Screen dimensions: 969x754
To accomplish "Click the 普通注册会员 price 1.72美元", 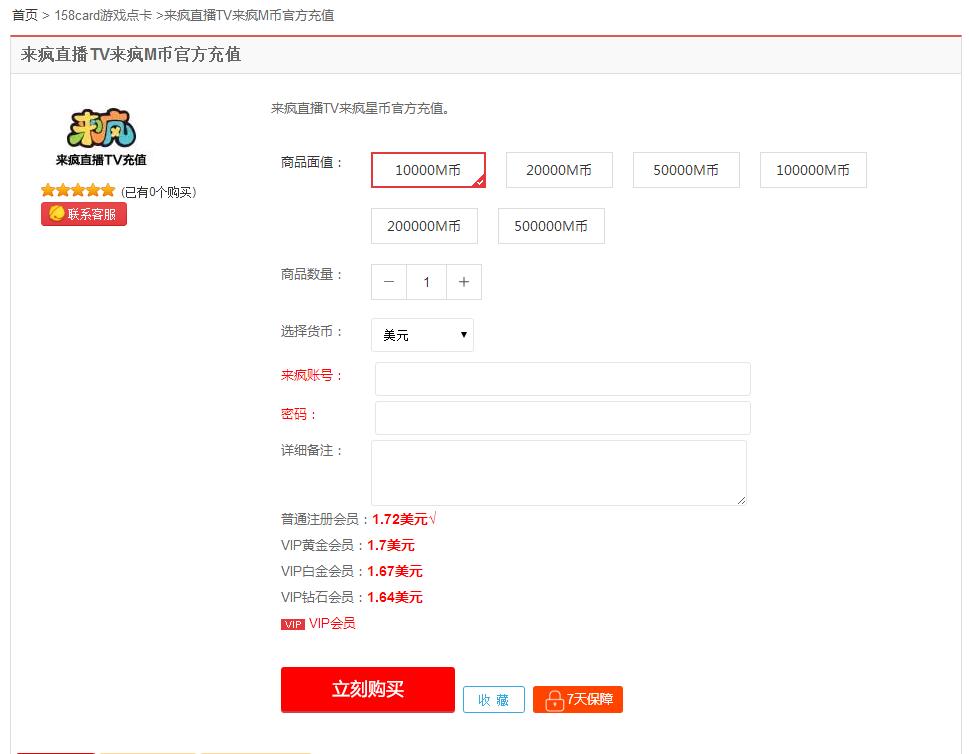I will coord(400,519).
